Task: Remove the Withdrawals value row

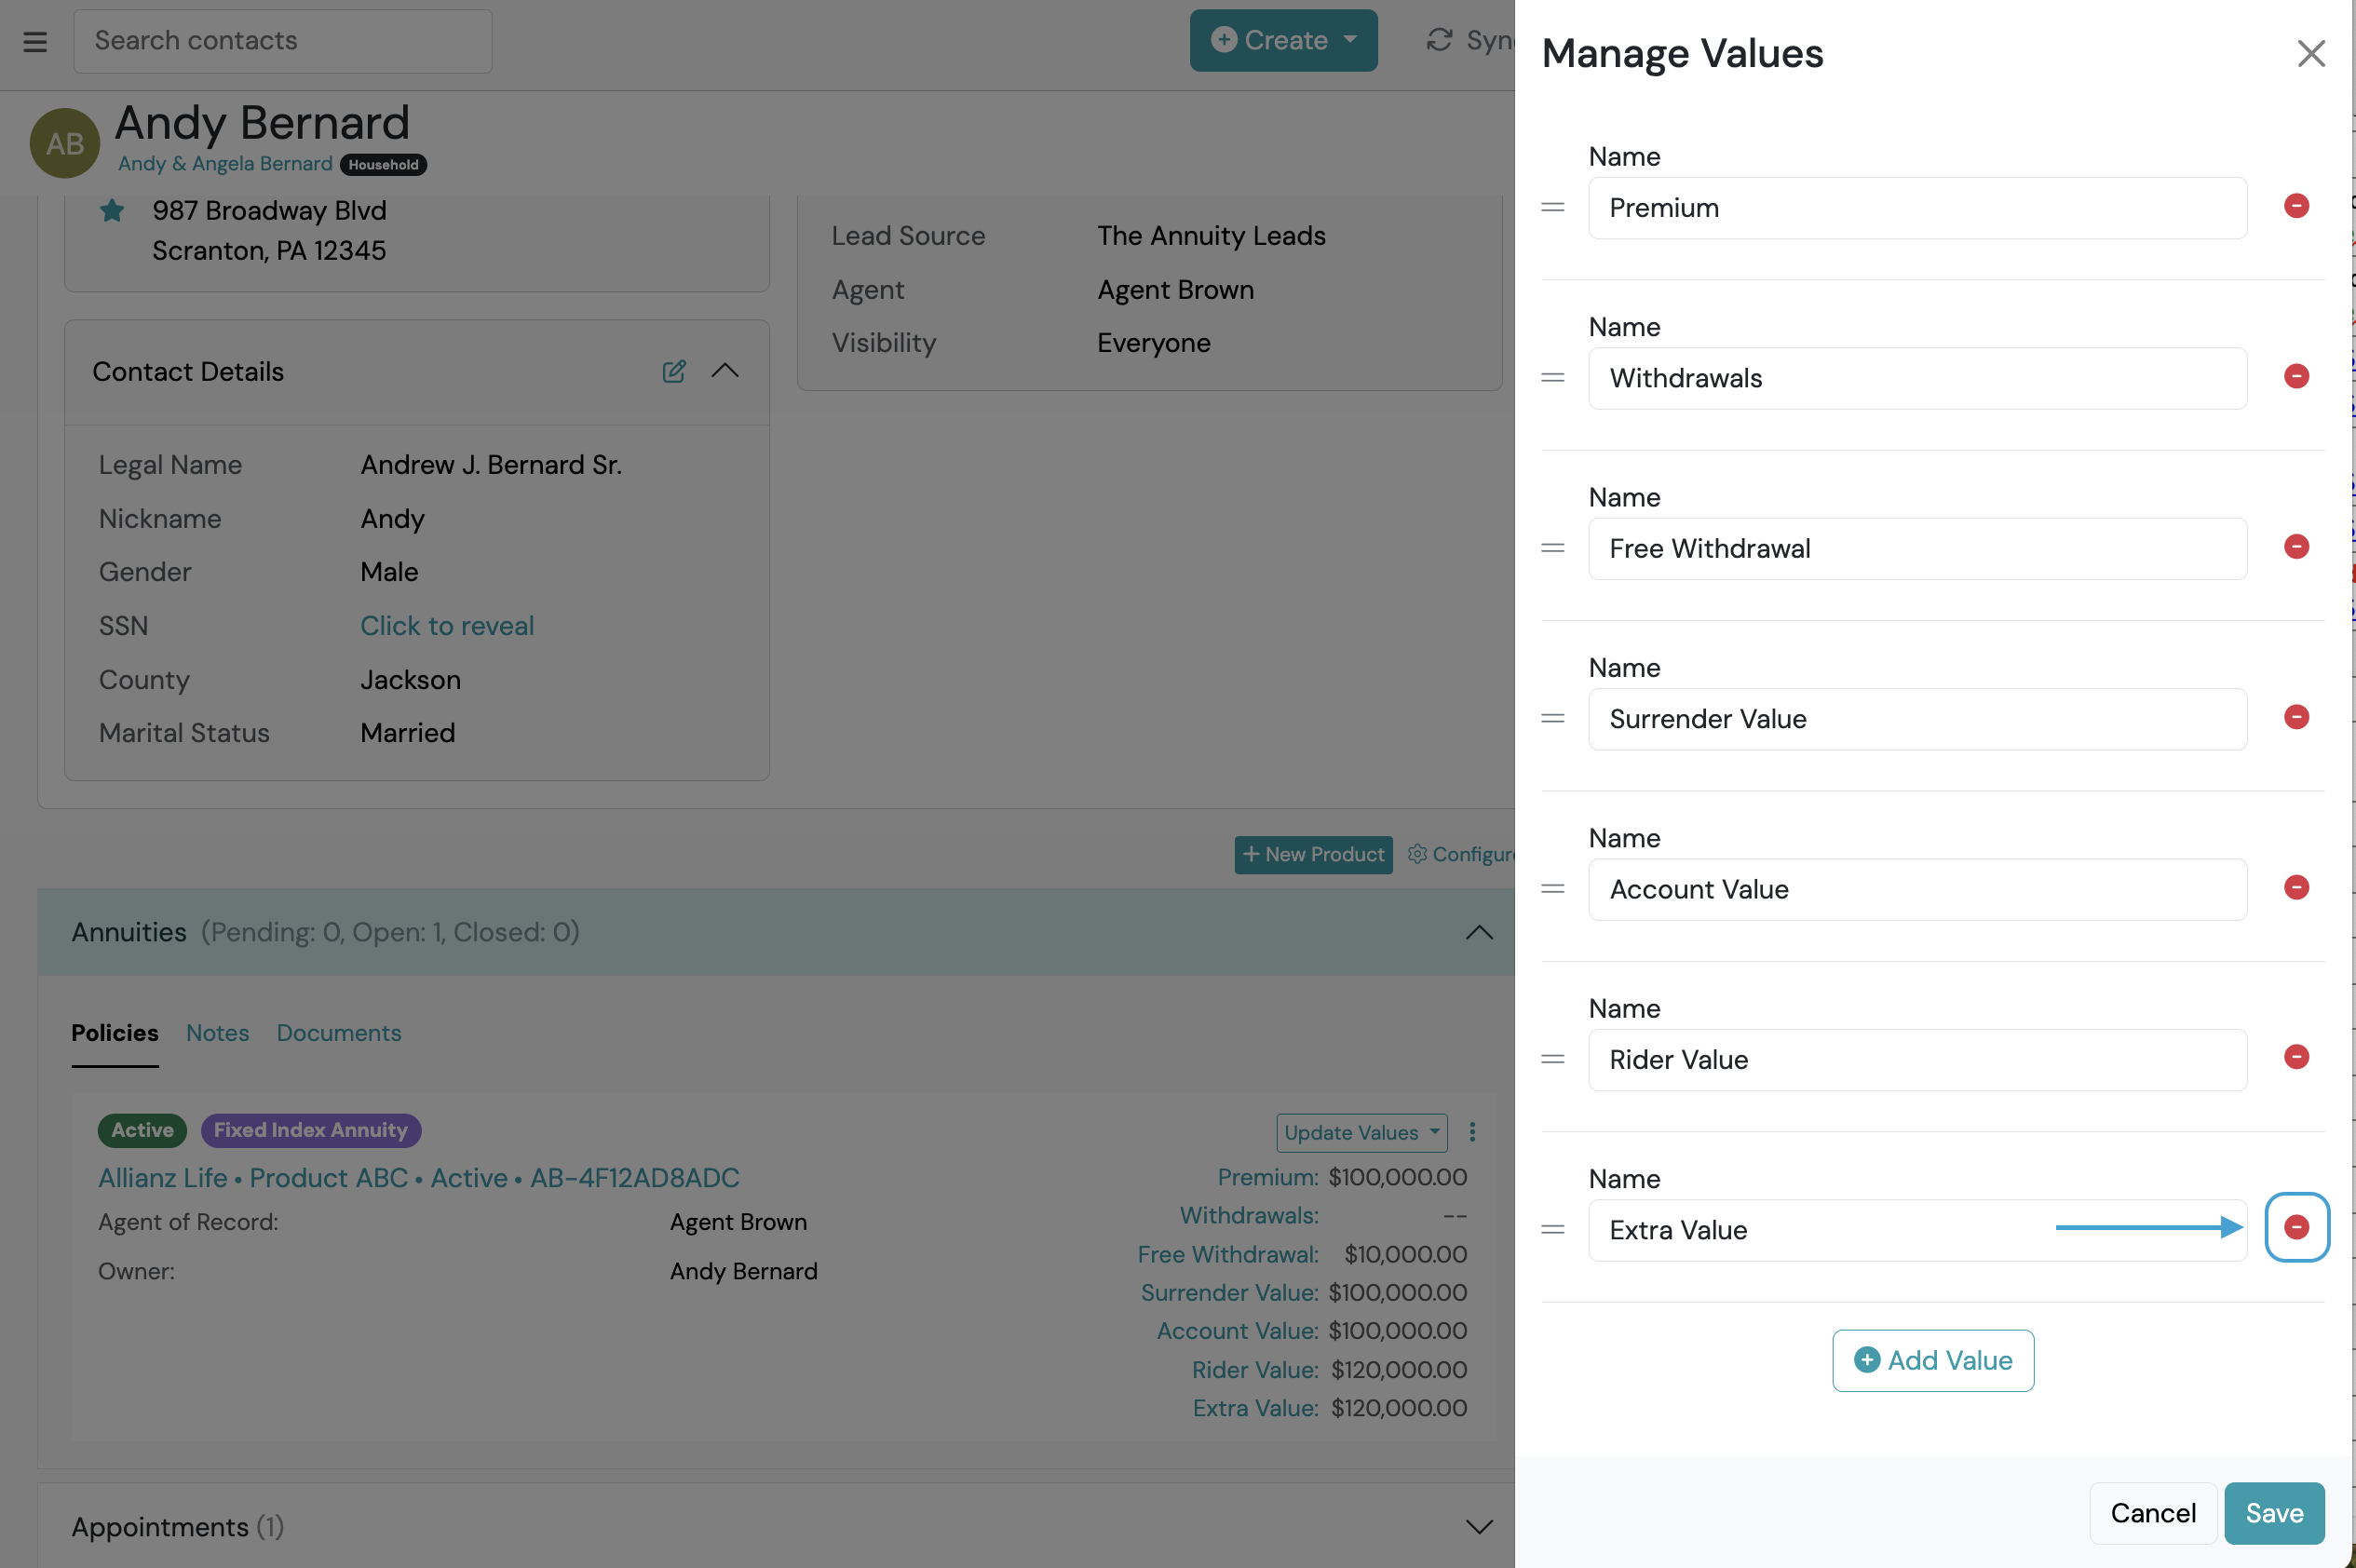Action: point(2296,376)
